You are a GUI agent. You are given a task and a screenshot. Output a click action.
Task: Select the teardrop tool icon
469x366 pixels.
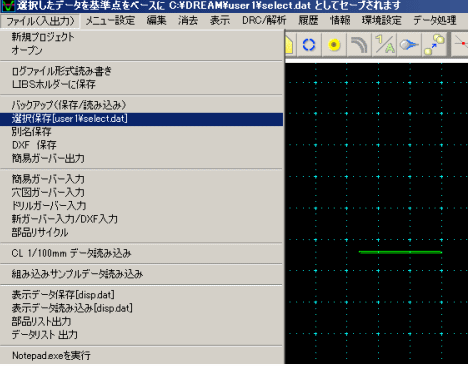pos(409,45)
